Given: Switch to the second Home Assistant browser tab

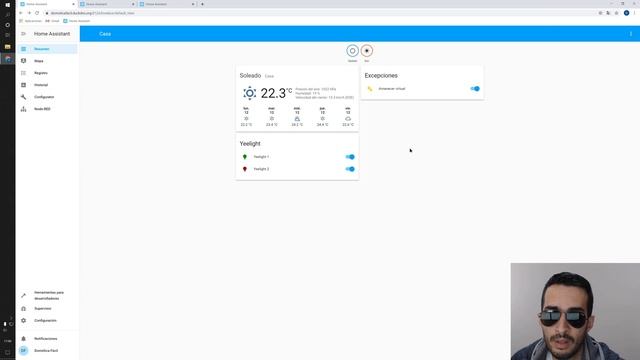Looking at the screenshot, I should (107, 4).
